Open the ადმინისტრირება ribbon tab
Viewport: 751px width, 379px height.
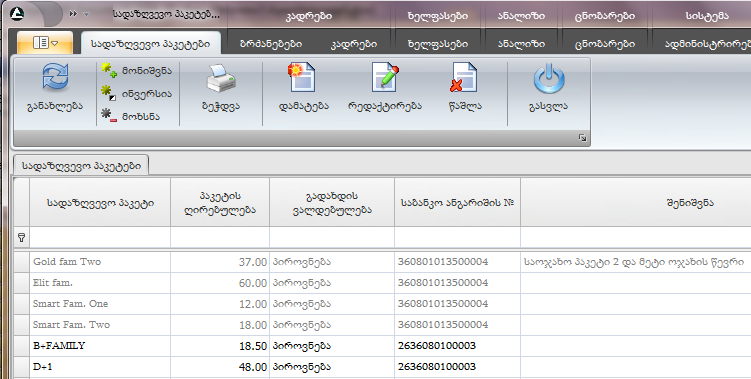[707, 44]
